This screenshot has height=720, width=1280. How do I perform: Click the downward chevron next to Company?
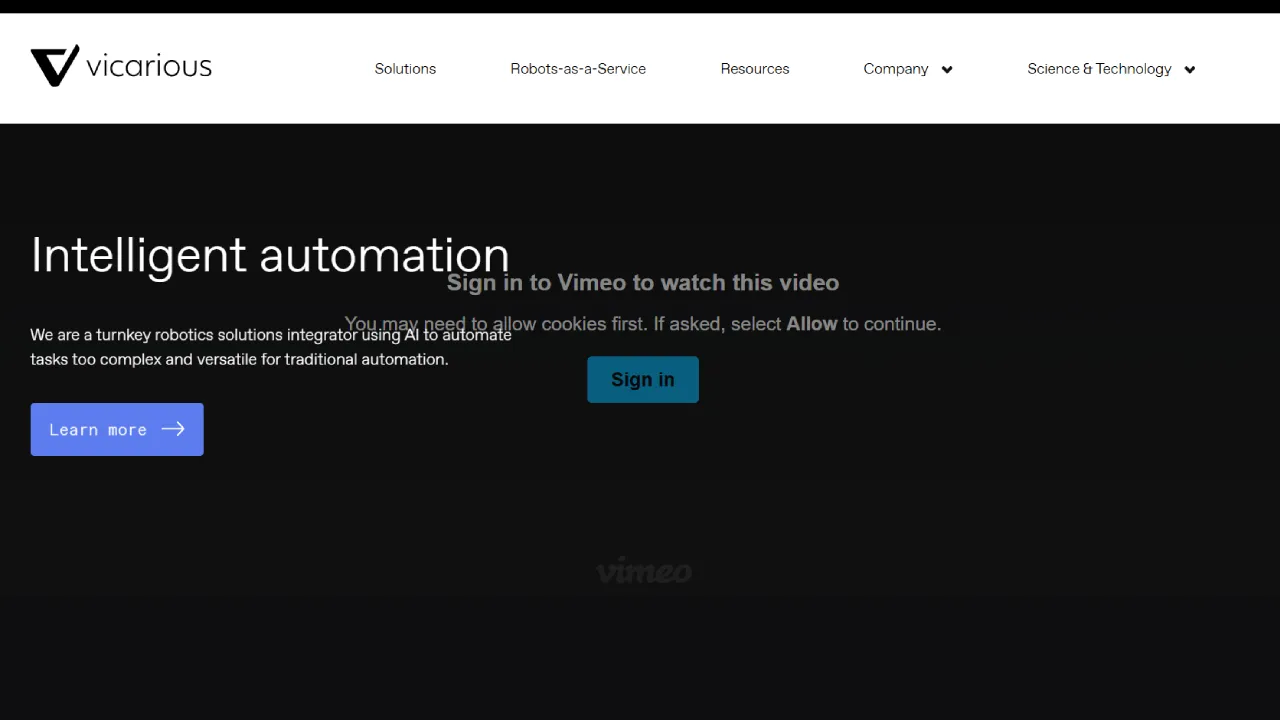click(946, 69)
